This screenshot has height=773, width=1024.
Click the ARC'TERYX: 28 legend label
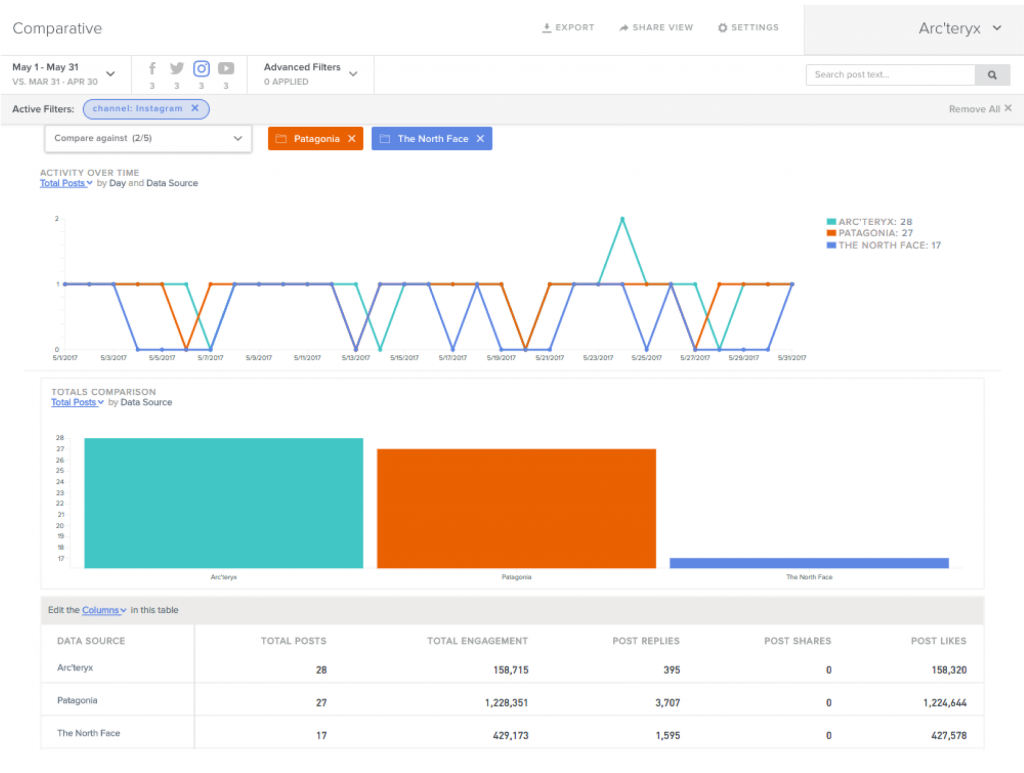pos(875,222)
